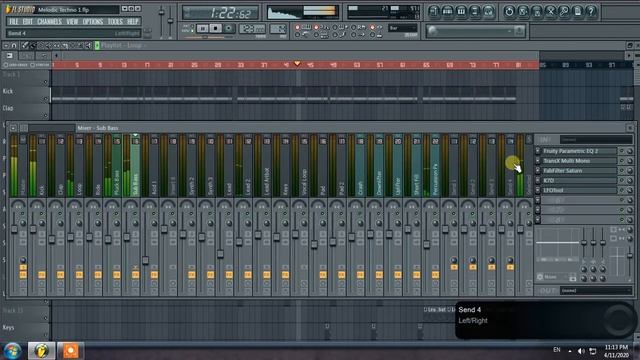Open the CHANNELS menu
Viewport: 640px width, 360px height.
point(49,22)
